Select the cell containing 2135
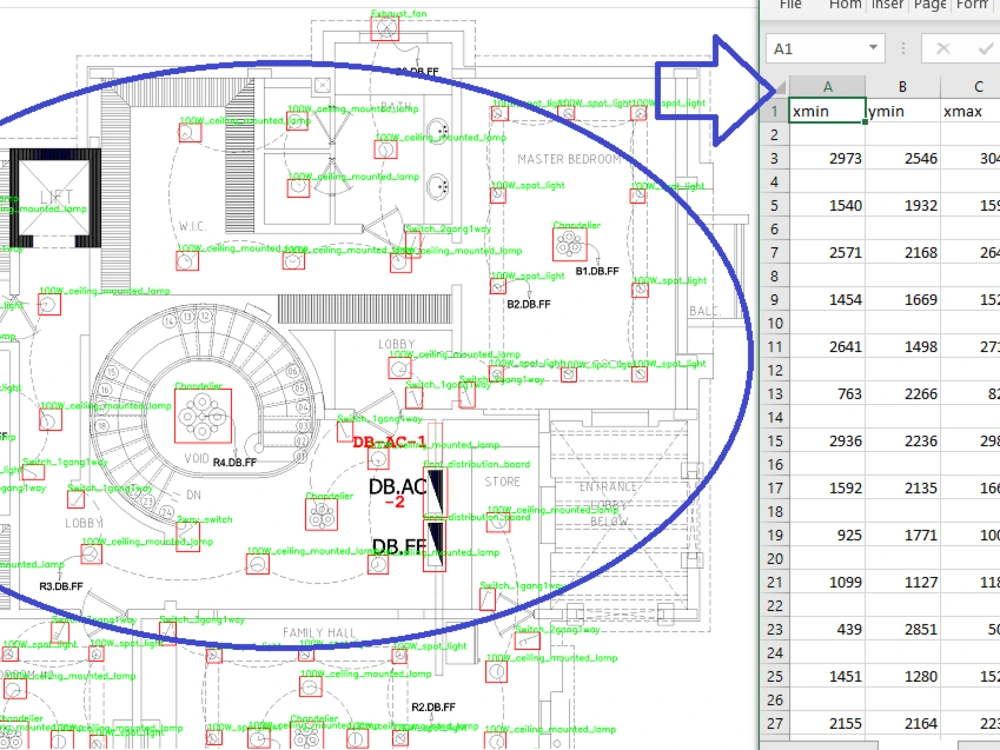 tap(902, 488)
